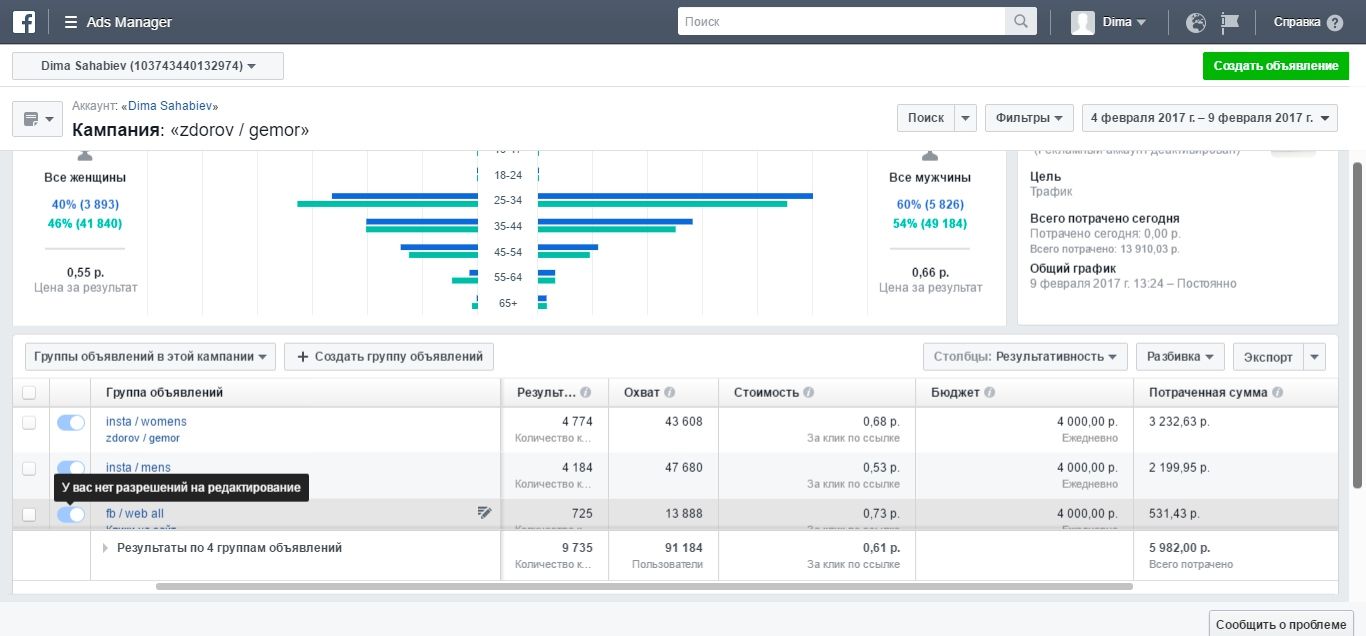Viewport: 1366px width, 636px height.
Task: Tick the checkbox for insta / mens row
Action: click(29, 469)
